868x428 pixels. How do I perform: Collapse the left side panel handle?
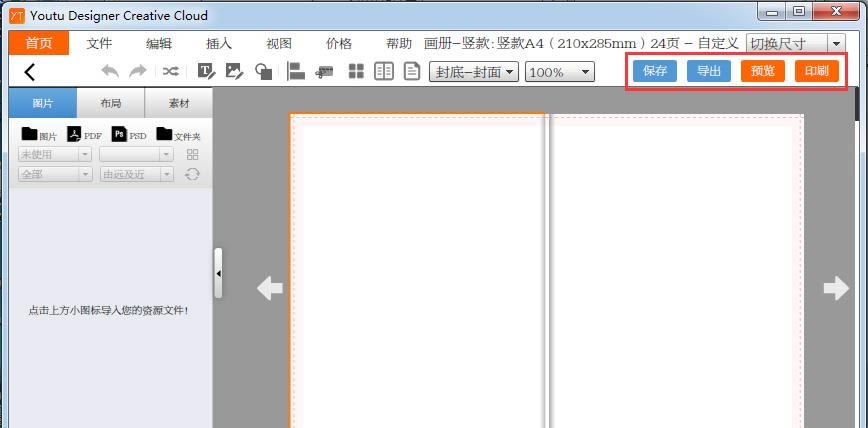point(219,273)
